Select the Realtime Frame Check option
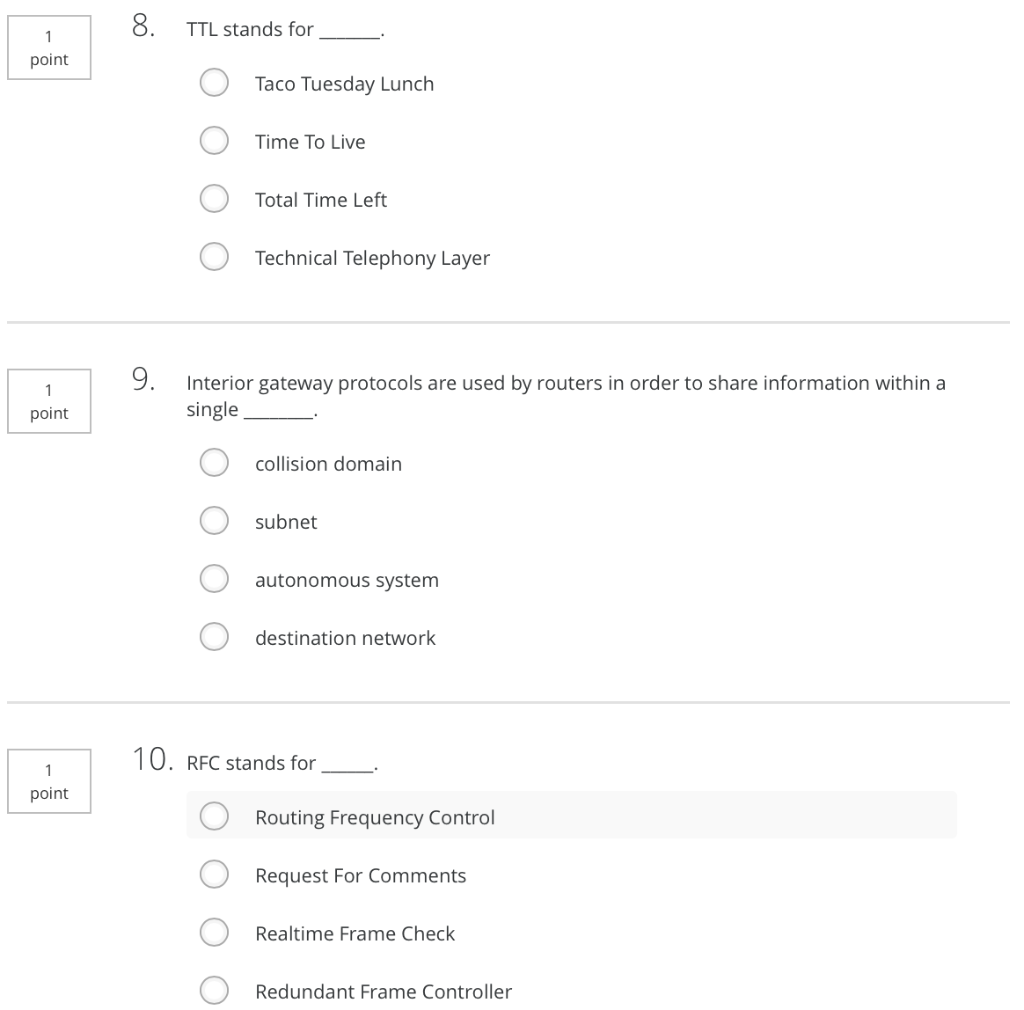The height and width of the screenshot is (1010, 1024). (214, 933)
